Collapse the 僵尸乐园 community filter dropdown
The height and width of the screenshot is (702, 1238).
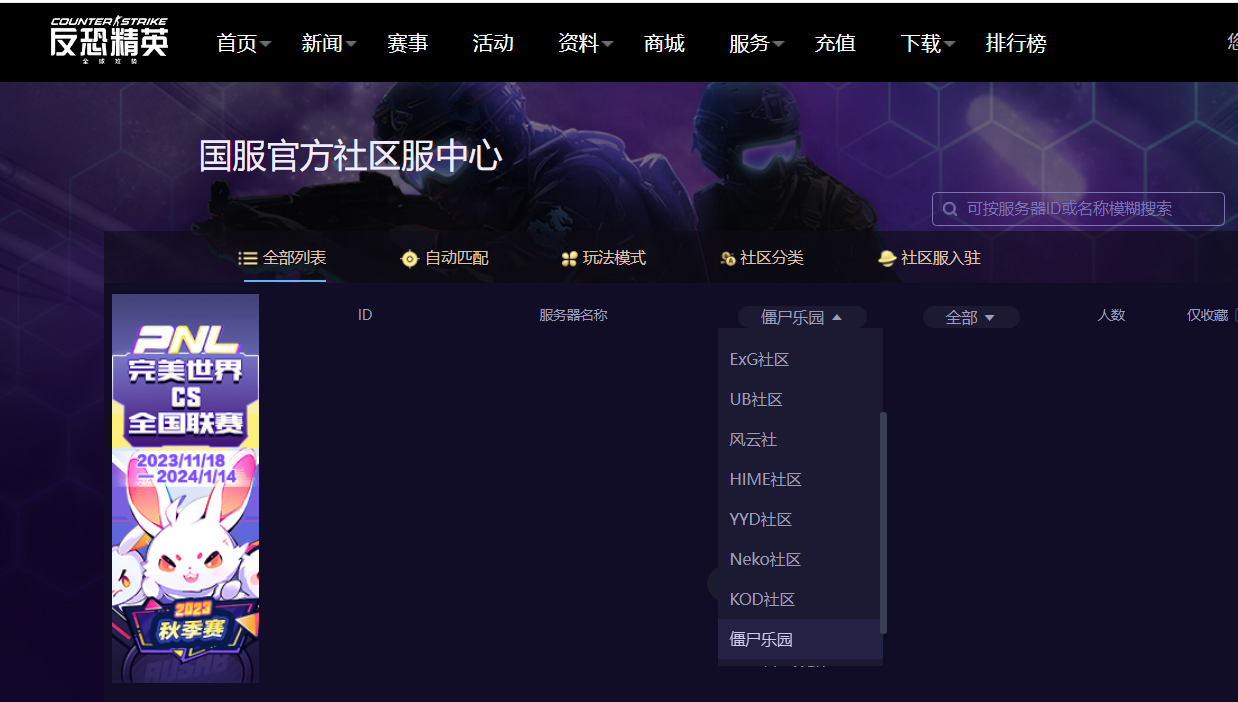pos(802,317)
